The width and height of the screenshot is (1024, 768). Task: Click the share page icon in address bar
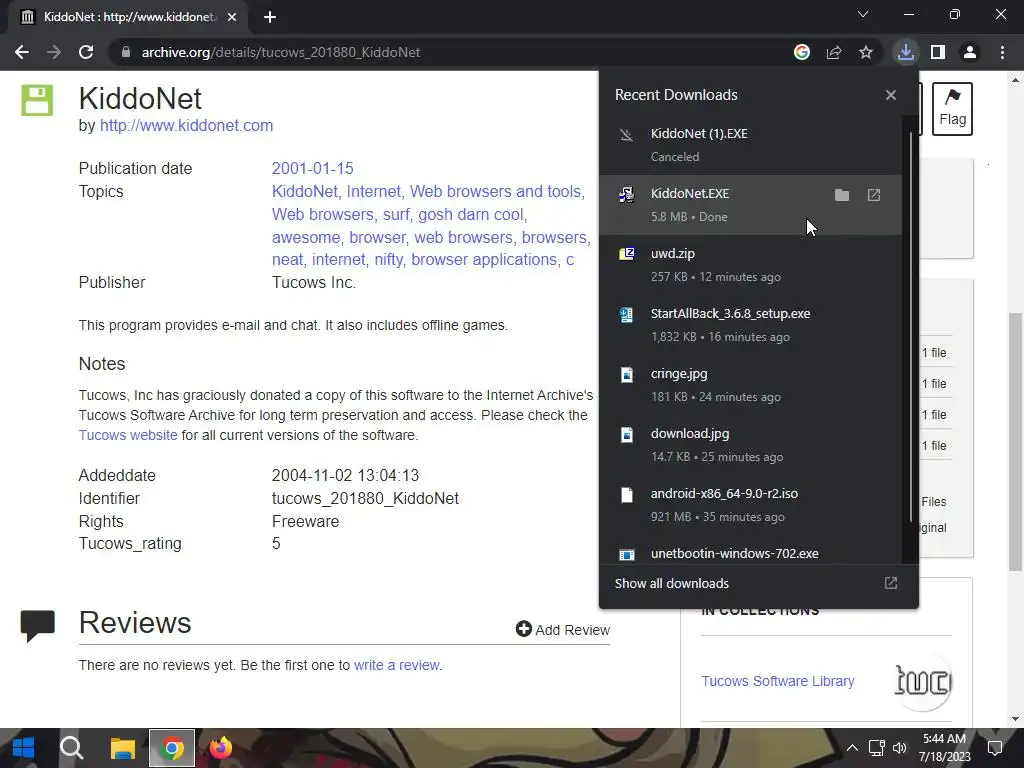point(834,52)
